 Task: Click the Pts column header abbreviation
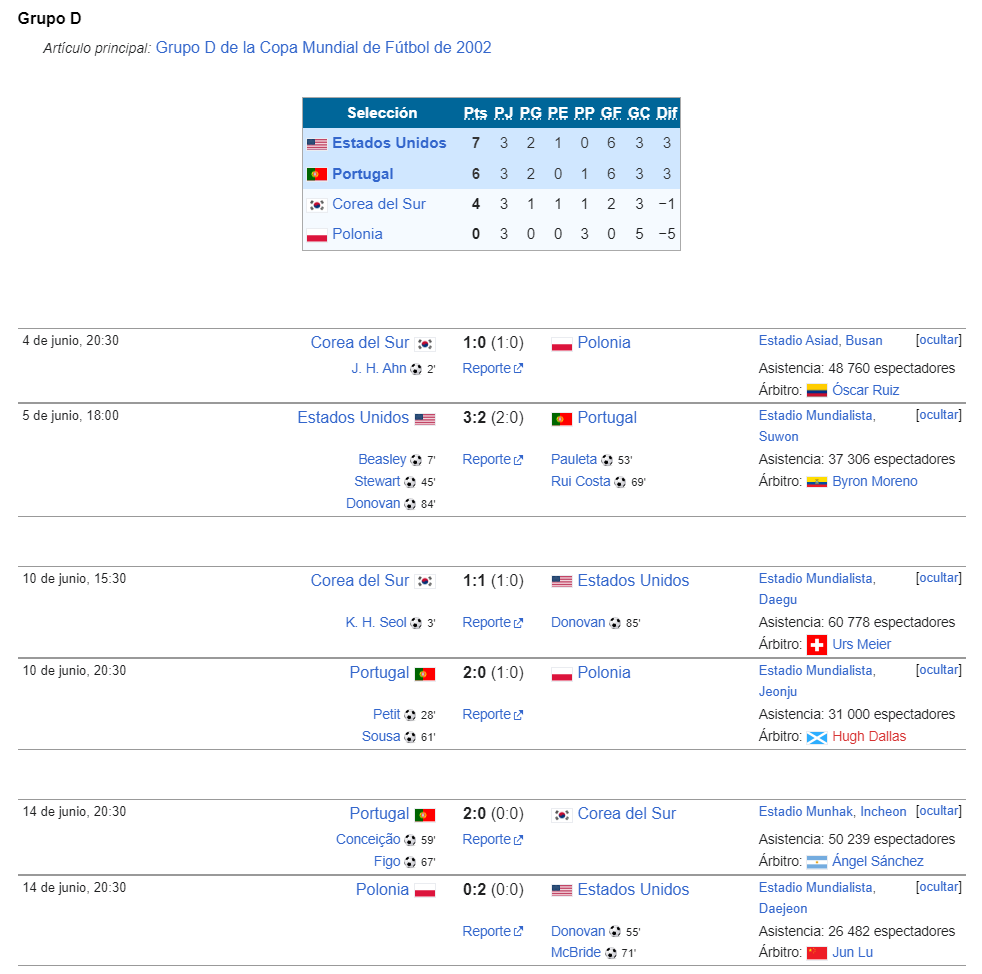pyautogui.click(x=475, y=113)
